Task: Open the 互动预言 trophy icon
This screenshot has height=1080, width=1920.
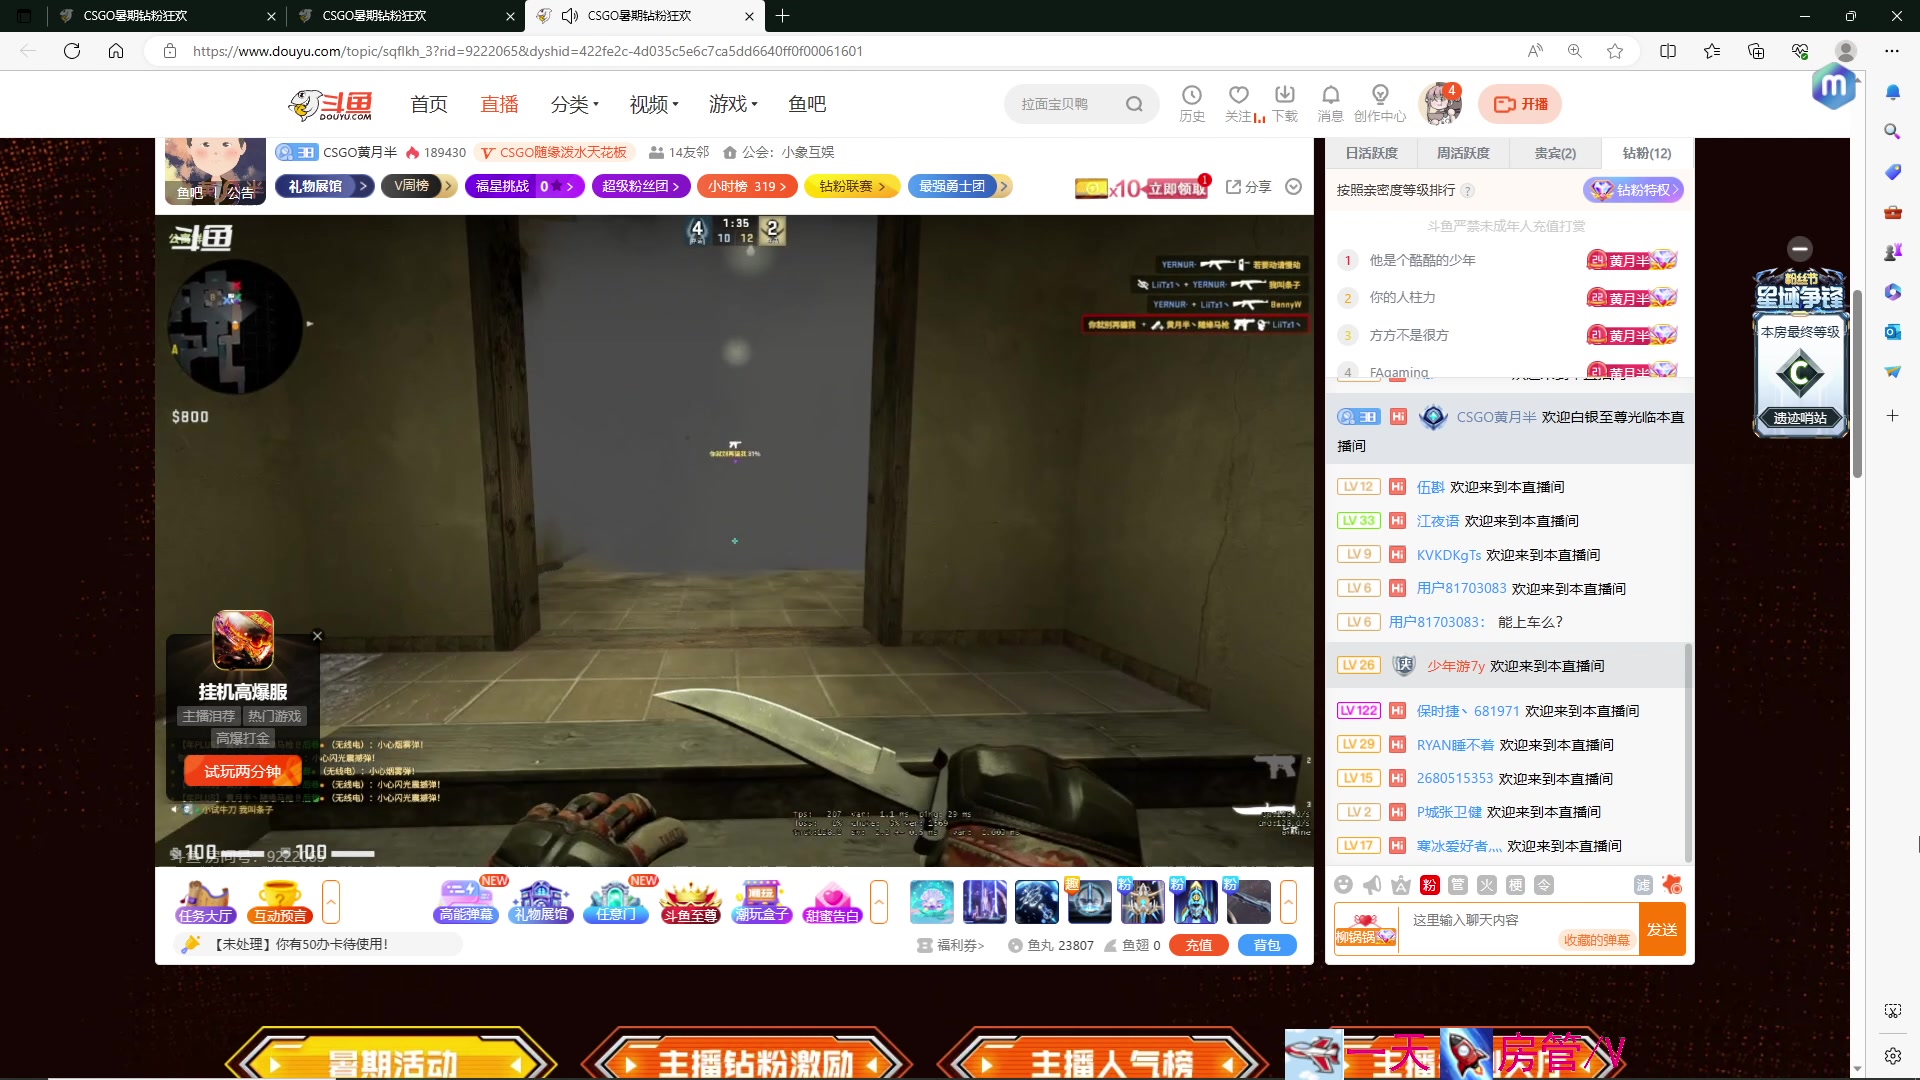Action: coord(280,902)
